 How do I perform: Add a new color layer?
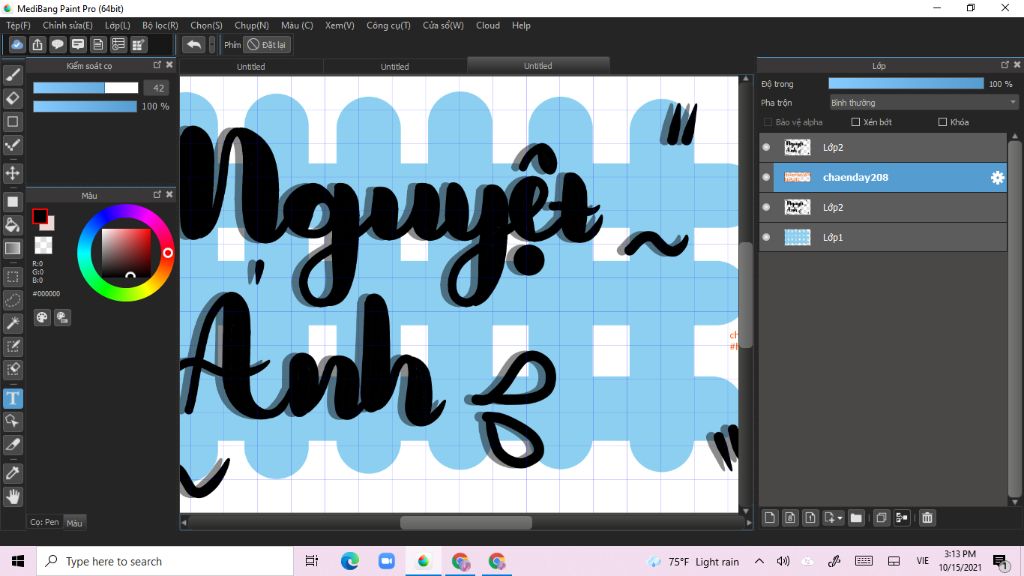tap(770, 518)
